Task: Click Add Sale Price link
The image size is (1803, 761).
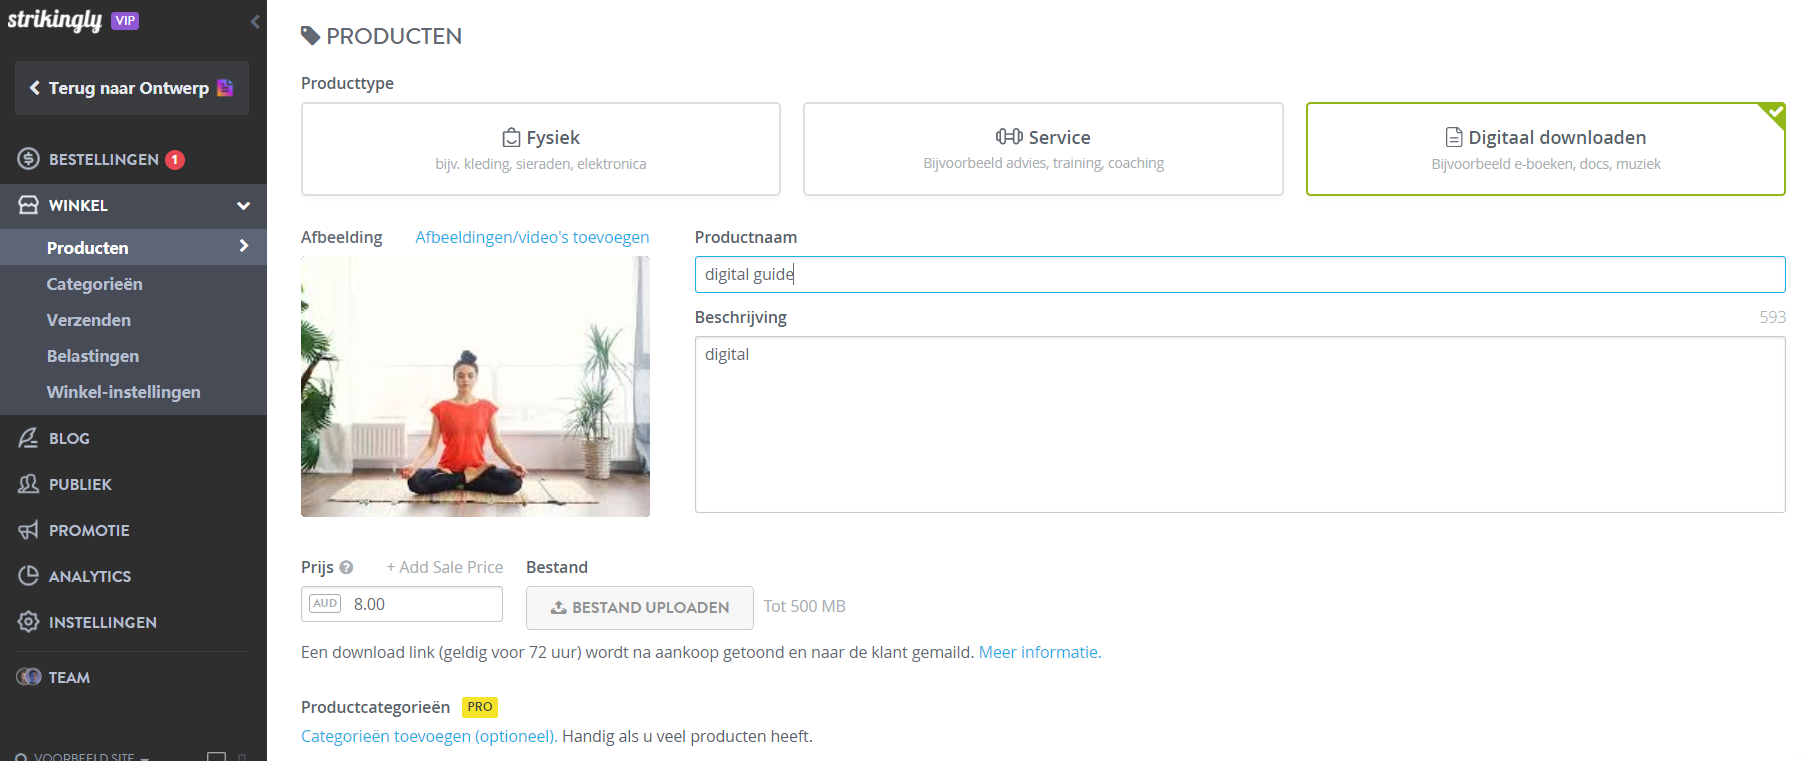Action: click(x=445, y=567)
